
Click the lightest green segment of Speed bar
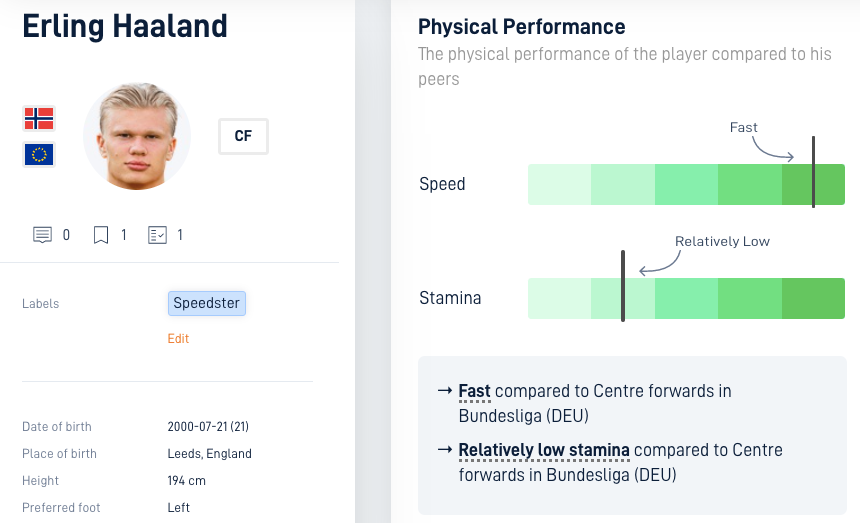[x=559, y=184]
